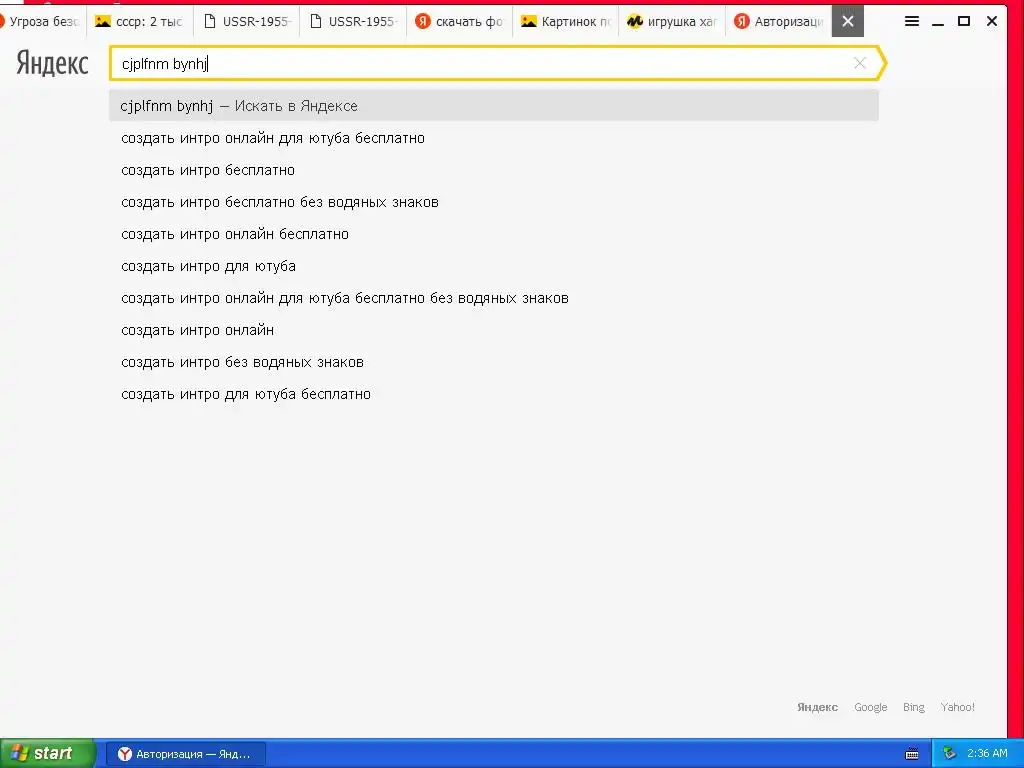Activate Авторизация — Яндекс taskbar button

click(186, 754)
